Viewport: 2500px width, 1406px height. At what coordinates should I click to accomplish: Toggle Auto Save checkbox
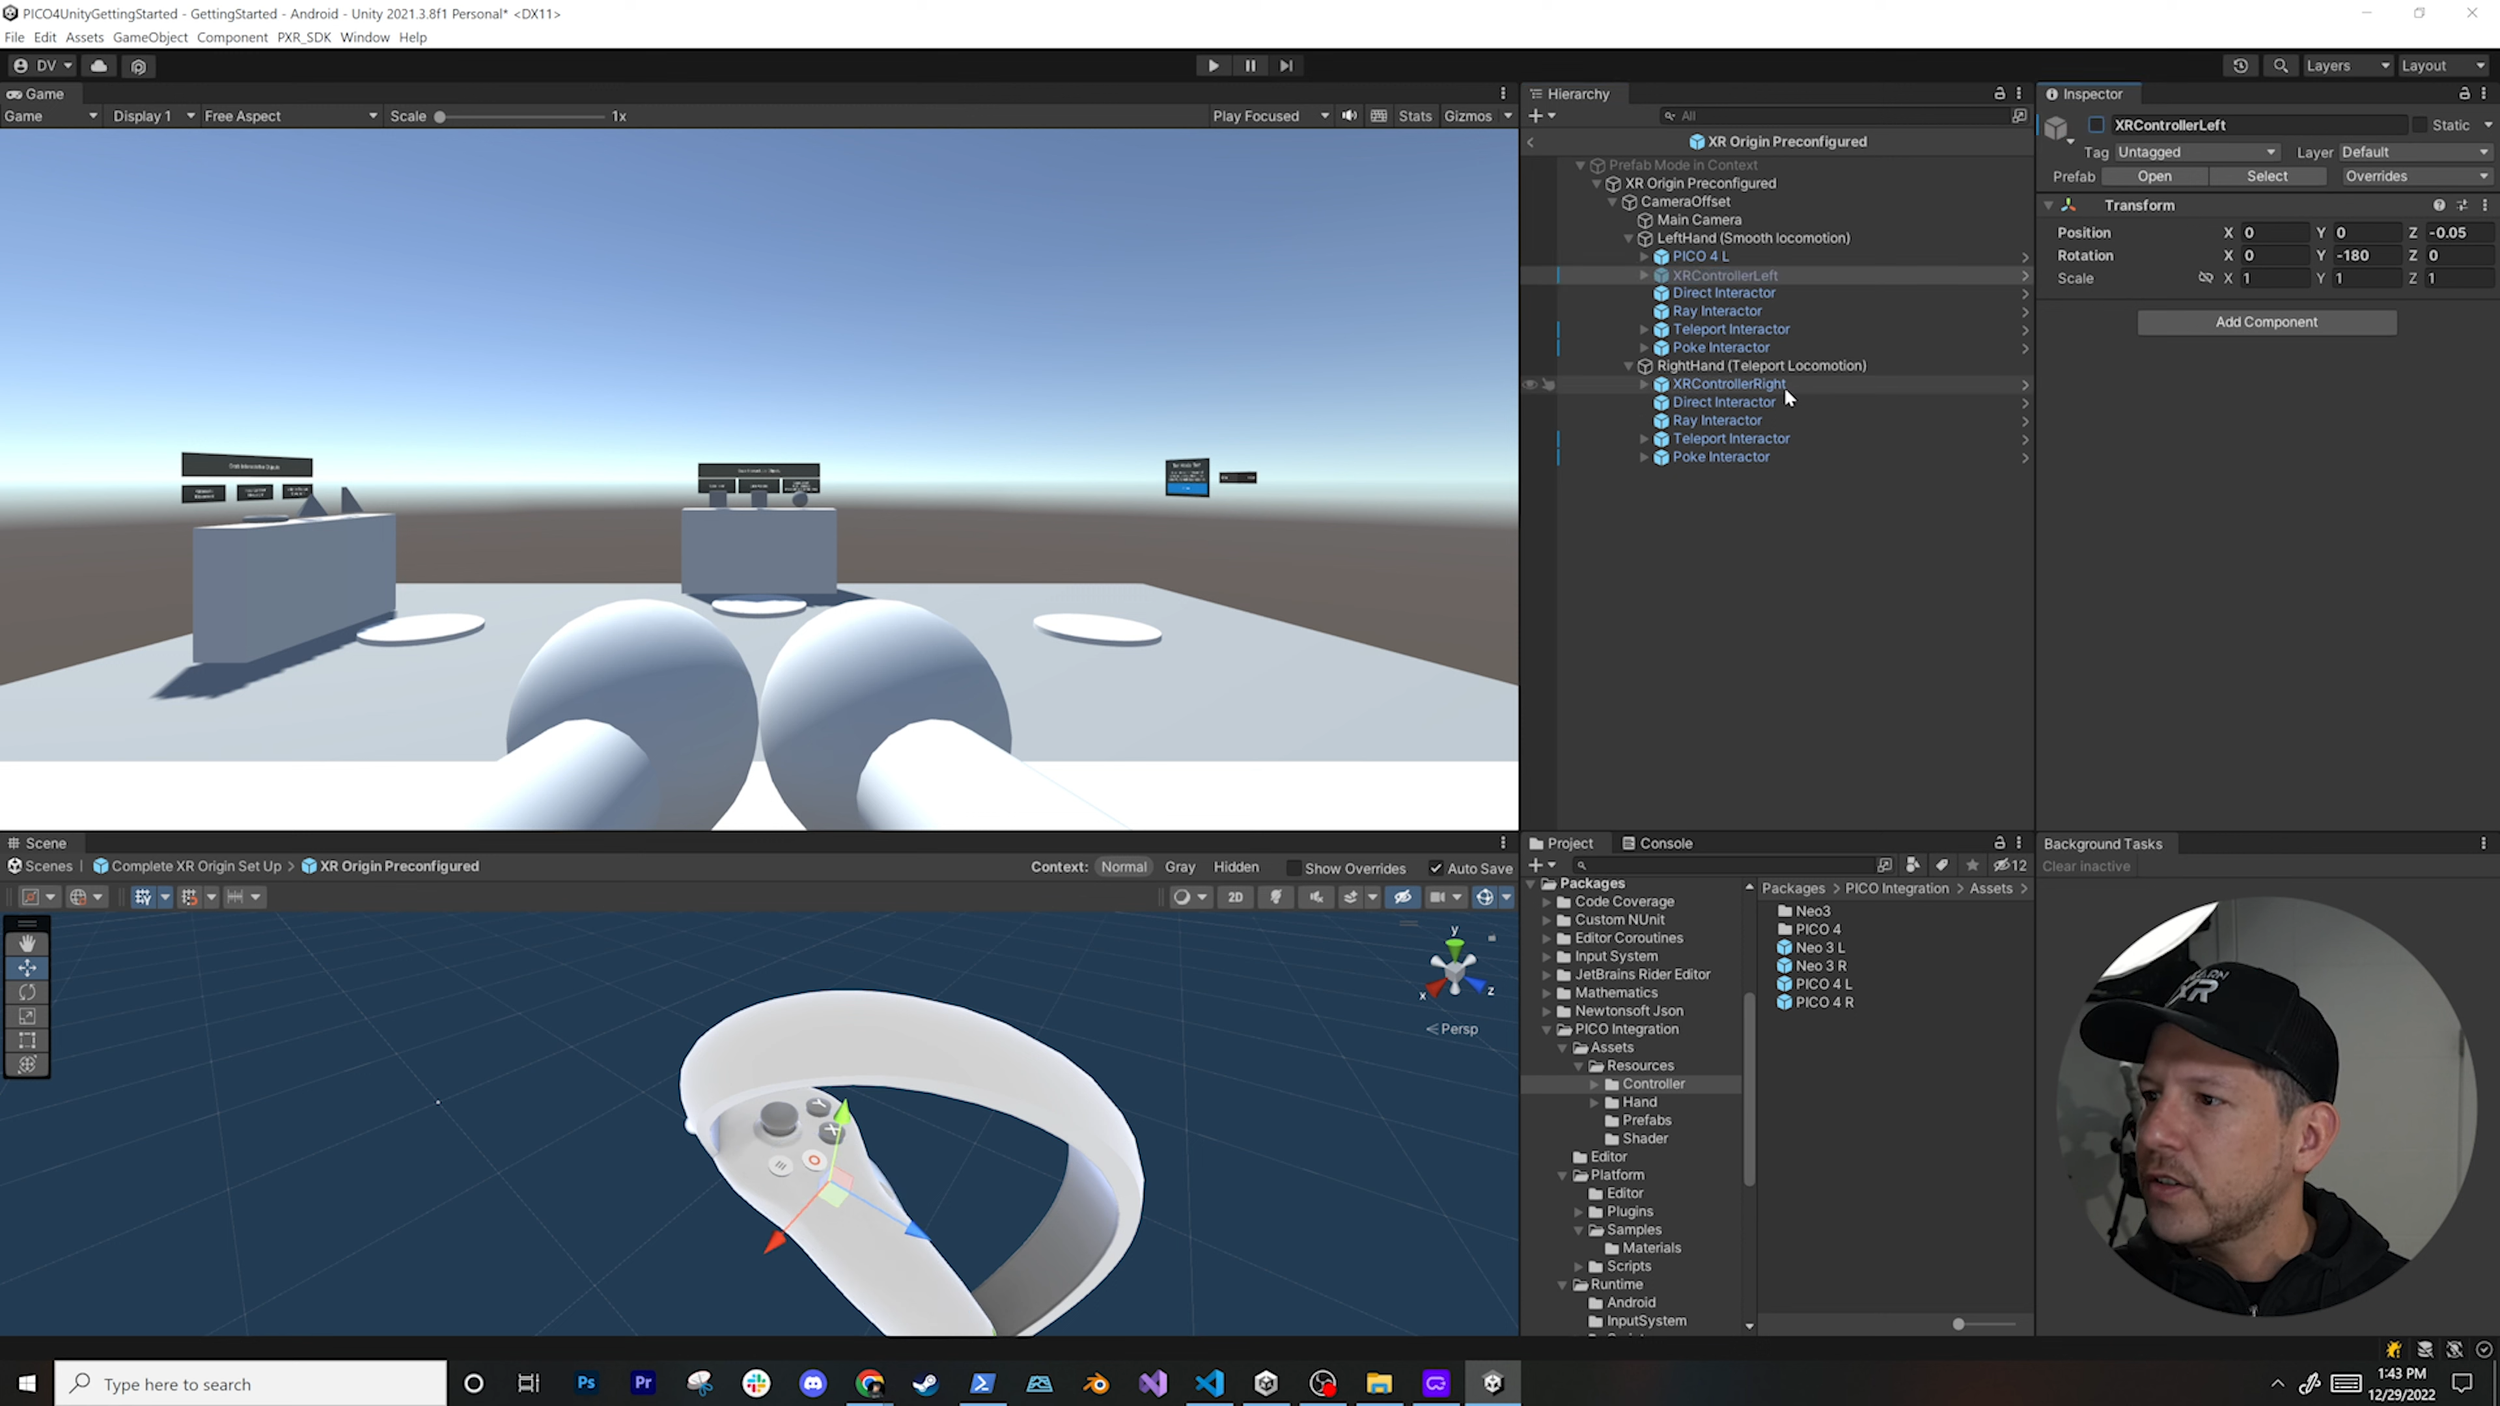[x=1435, y=868]
